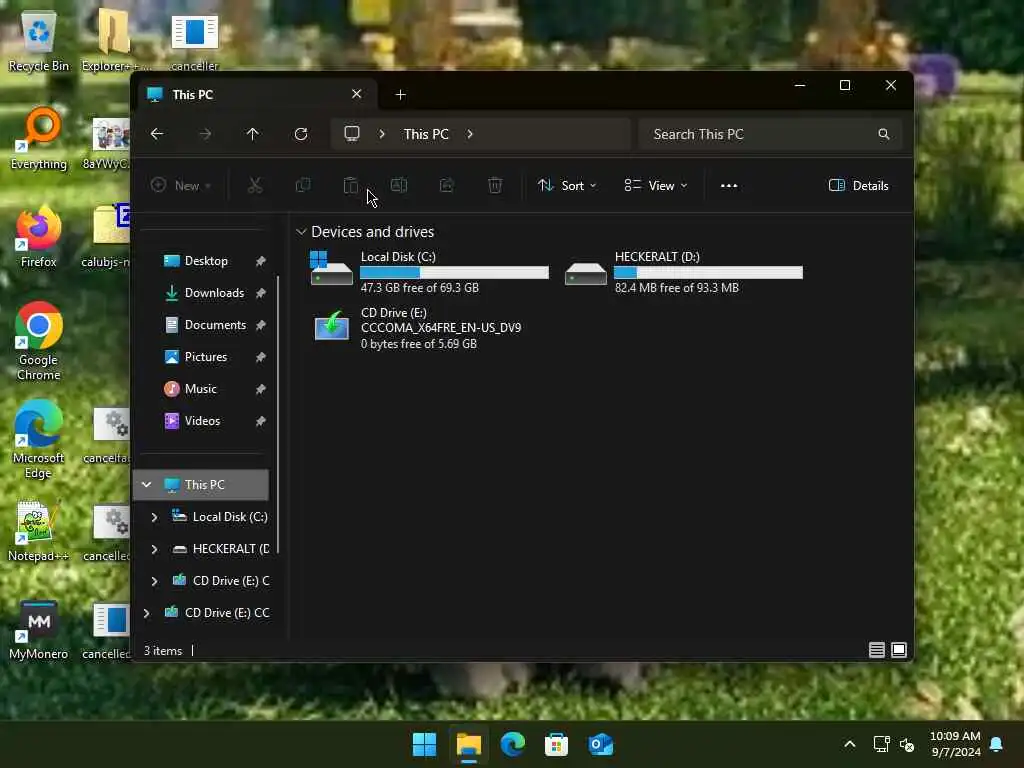The height and width of the screenshot is (768, 1024).
Task: Click HECKERALT (D:) usage bar
Action: coord(709,272)
